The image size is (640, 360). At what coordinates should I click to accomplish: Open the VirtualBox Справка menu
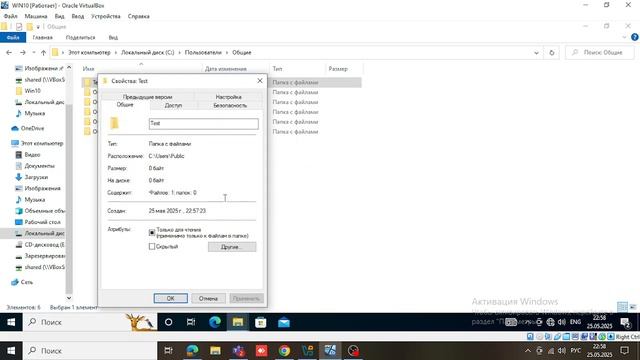coord(138,16)
